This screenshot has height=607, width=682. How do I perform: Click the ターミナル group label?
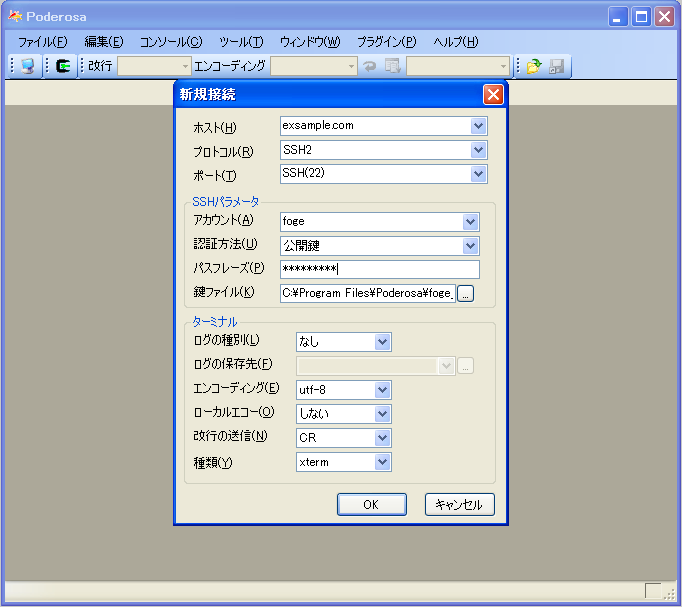coord(214,322)
